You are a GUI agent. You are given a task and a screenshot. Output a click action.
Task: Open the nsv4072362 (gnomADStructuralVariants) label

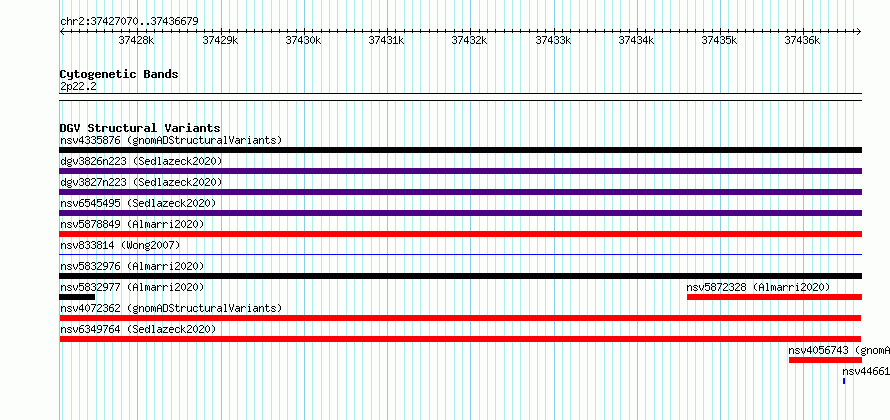point(171,308)
